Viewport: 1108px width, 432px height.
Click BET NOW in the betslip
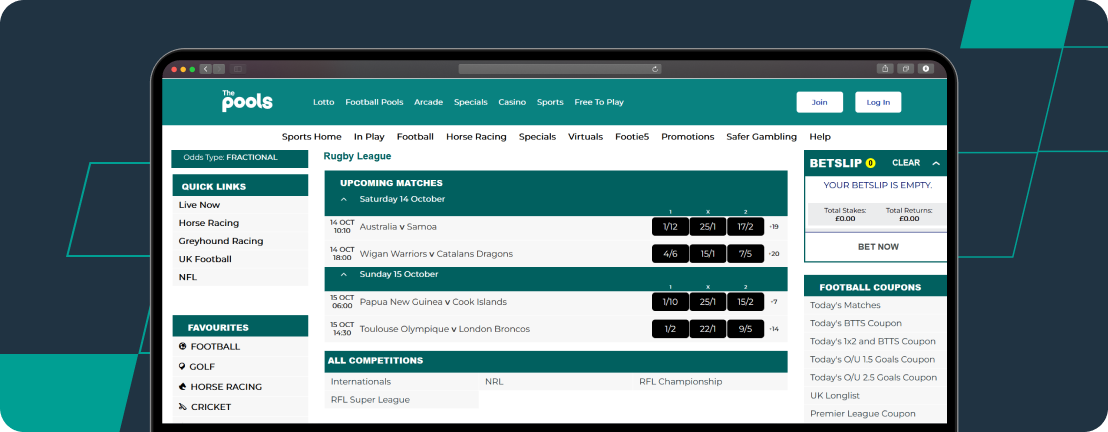(878, 247)
